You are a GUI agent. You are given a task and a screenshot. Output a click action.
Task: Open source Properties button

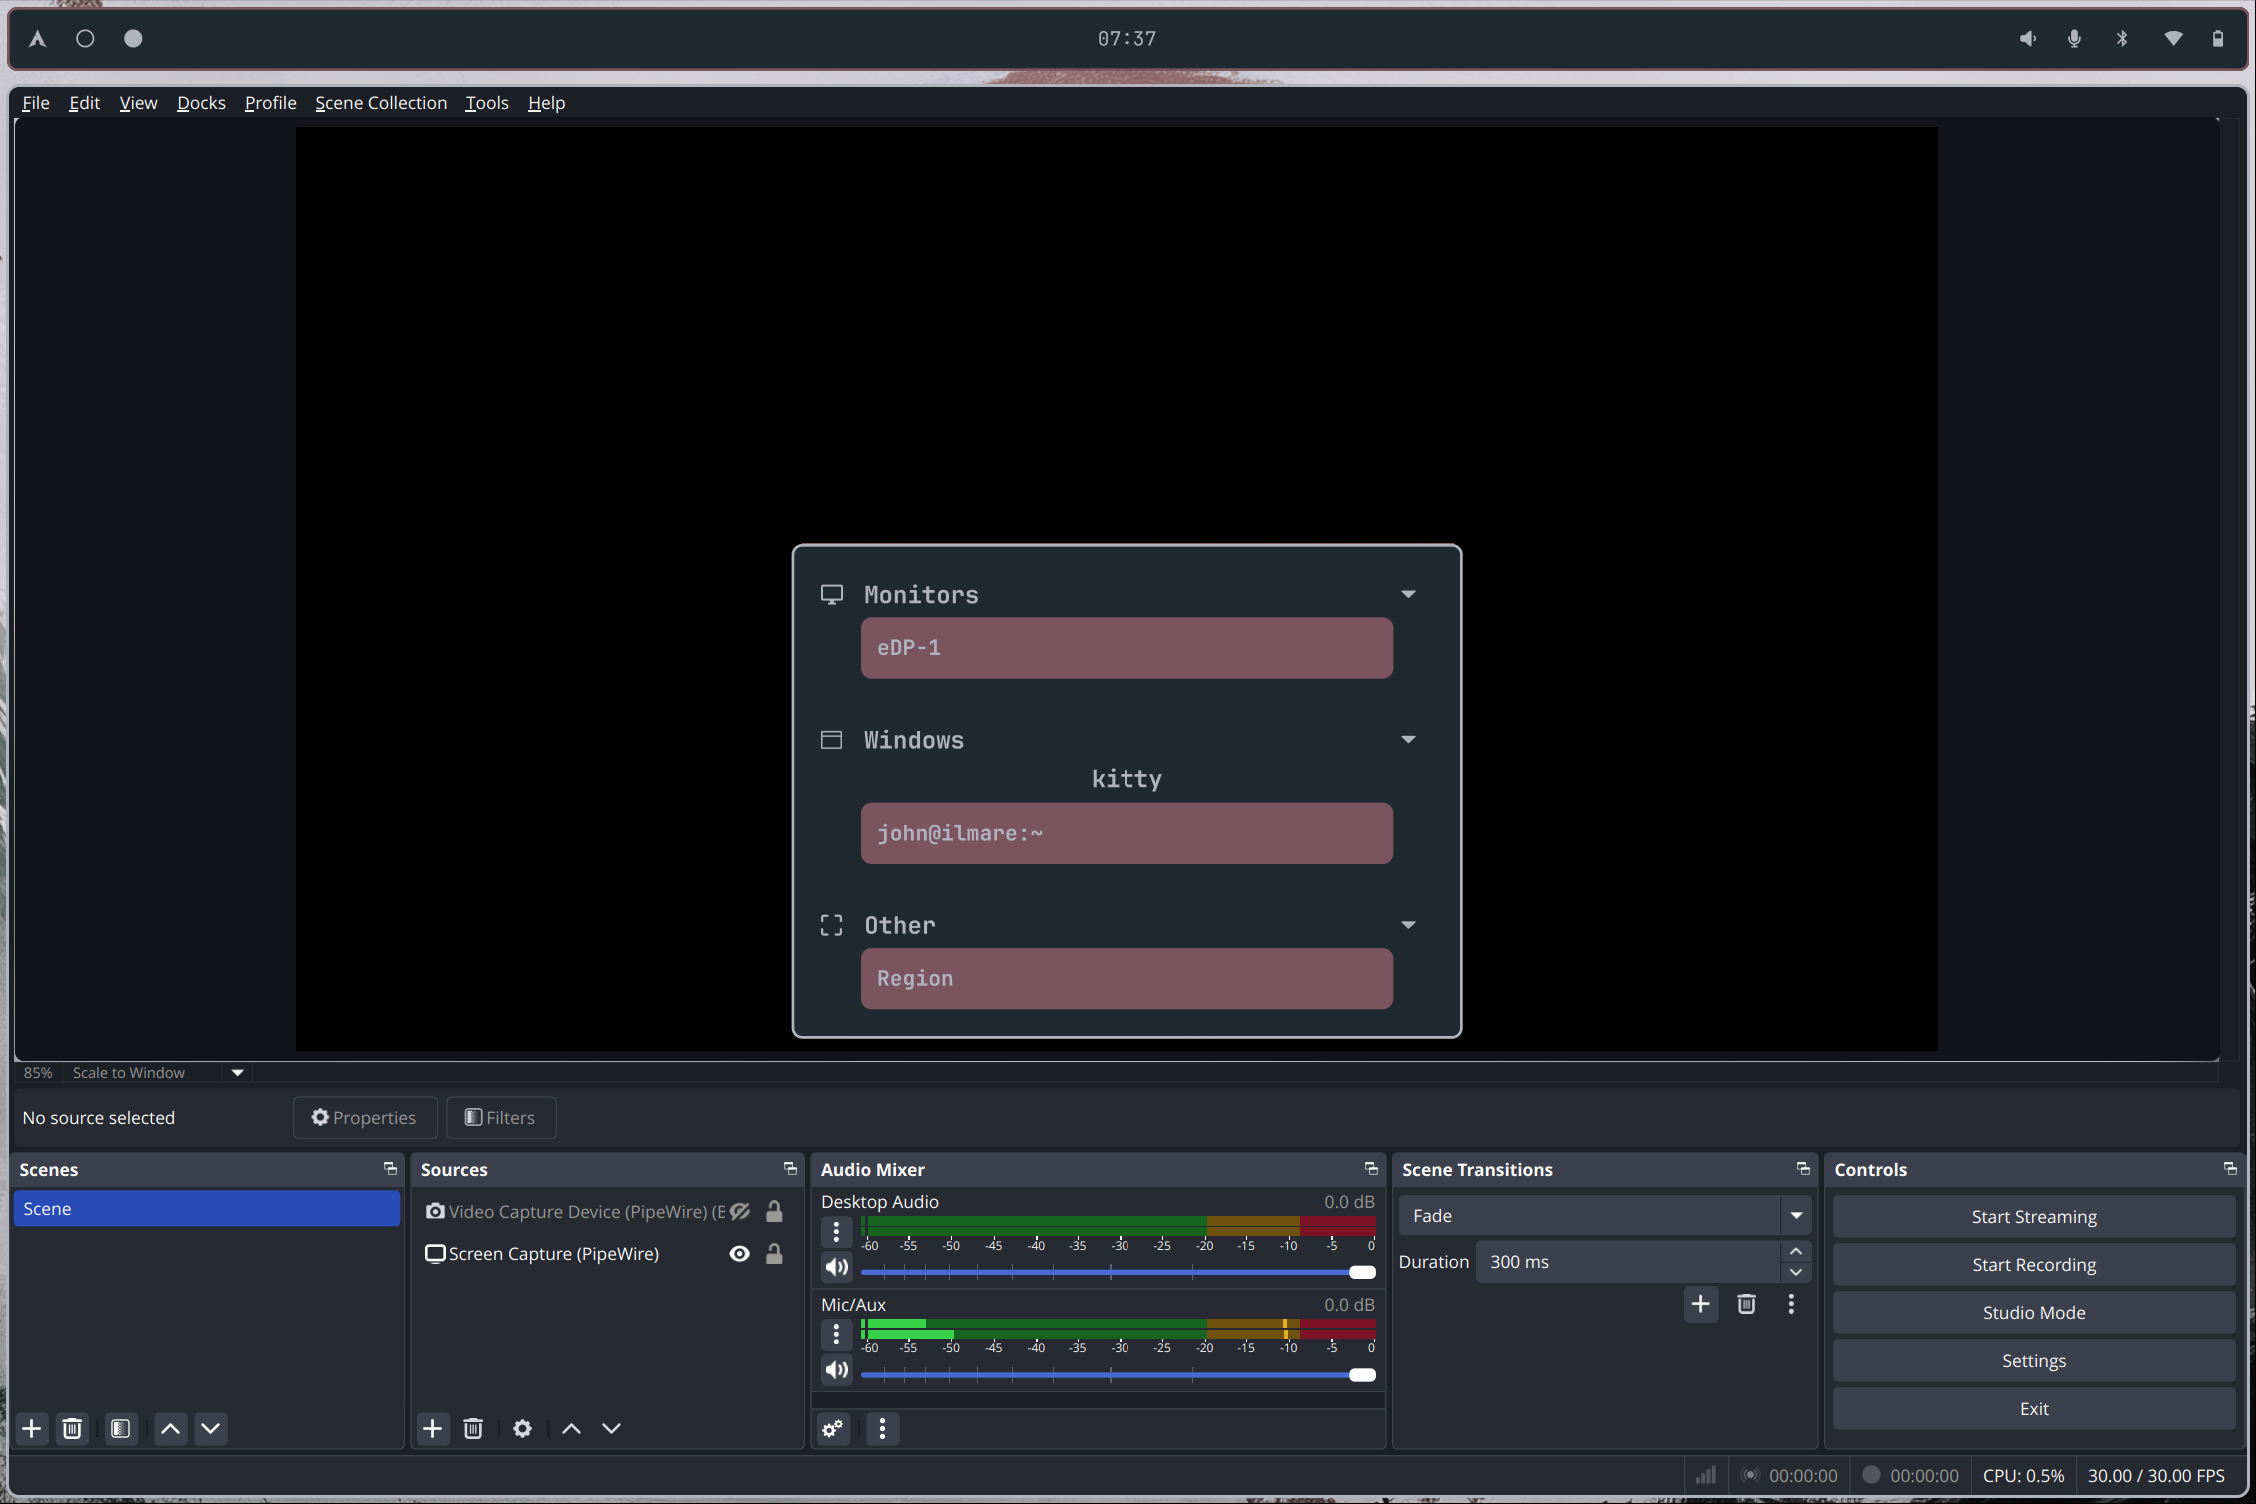[365, 1118]
